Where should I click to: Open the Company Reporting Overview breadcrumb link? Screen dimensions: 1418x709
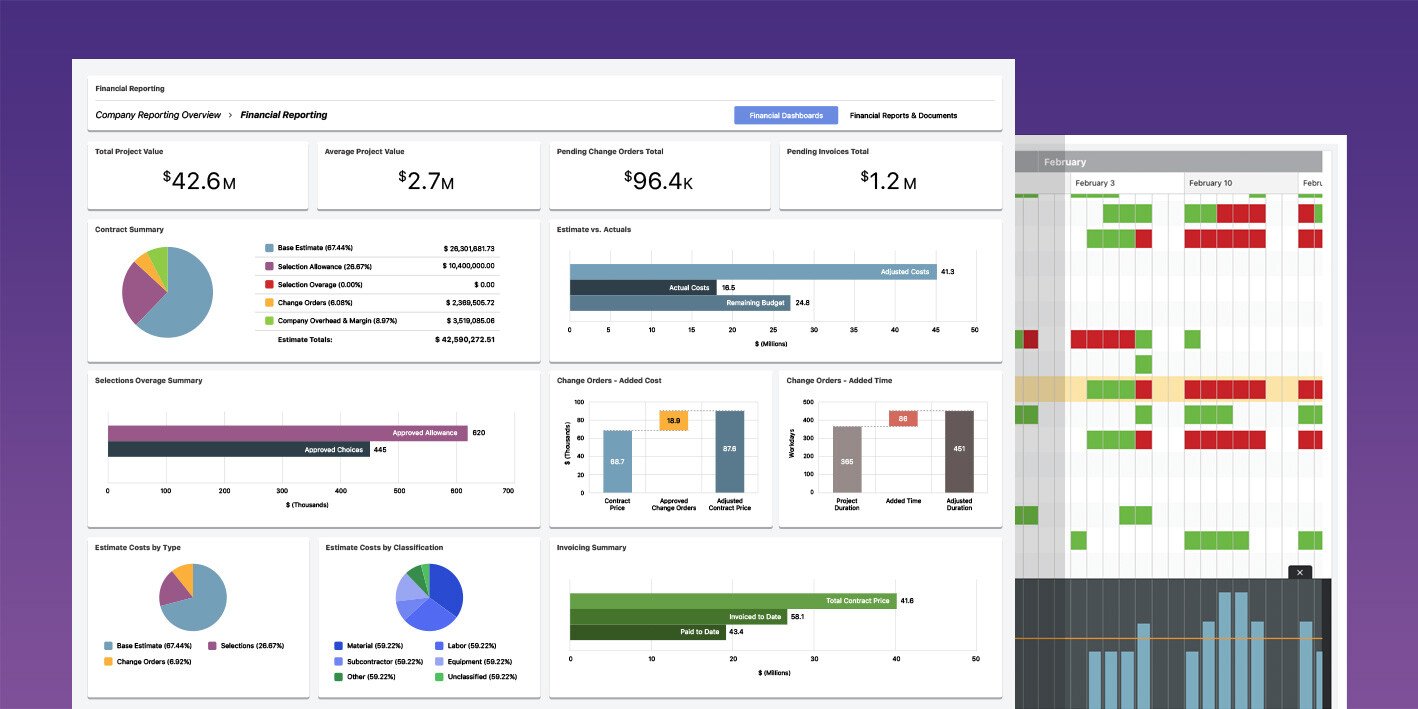point(160,115)
